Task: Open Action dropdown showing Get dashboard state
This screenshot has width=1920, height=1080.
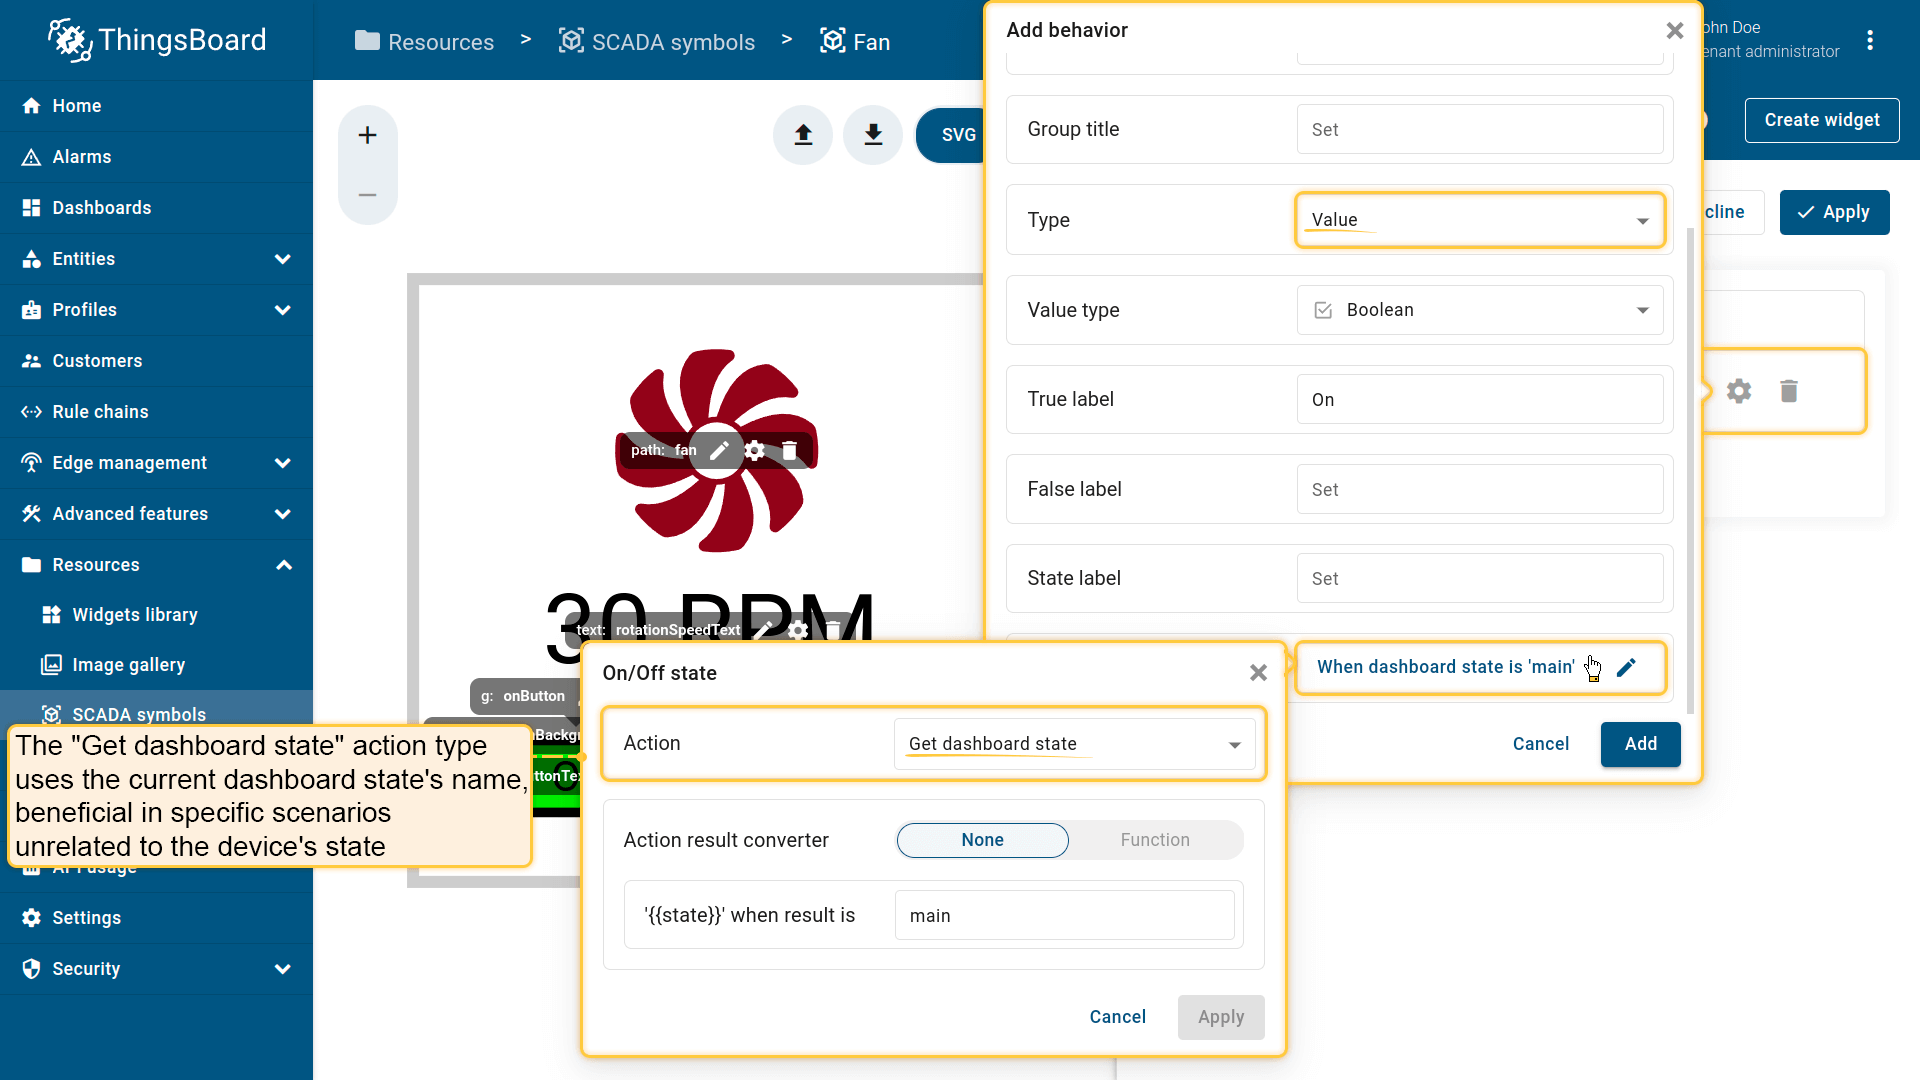Action: 1074,744
